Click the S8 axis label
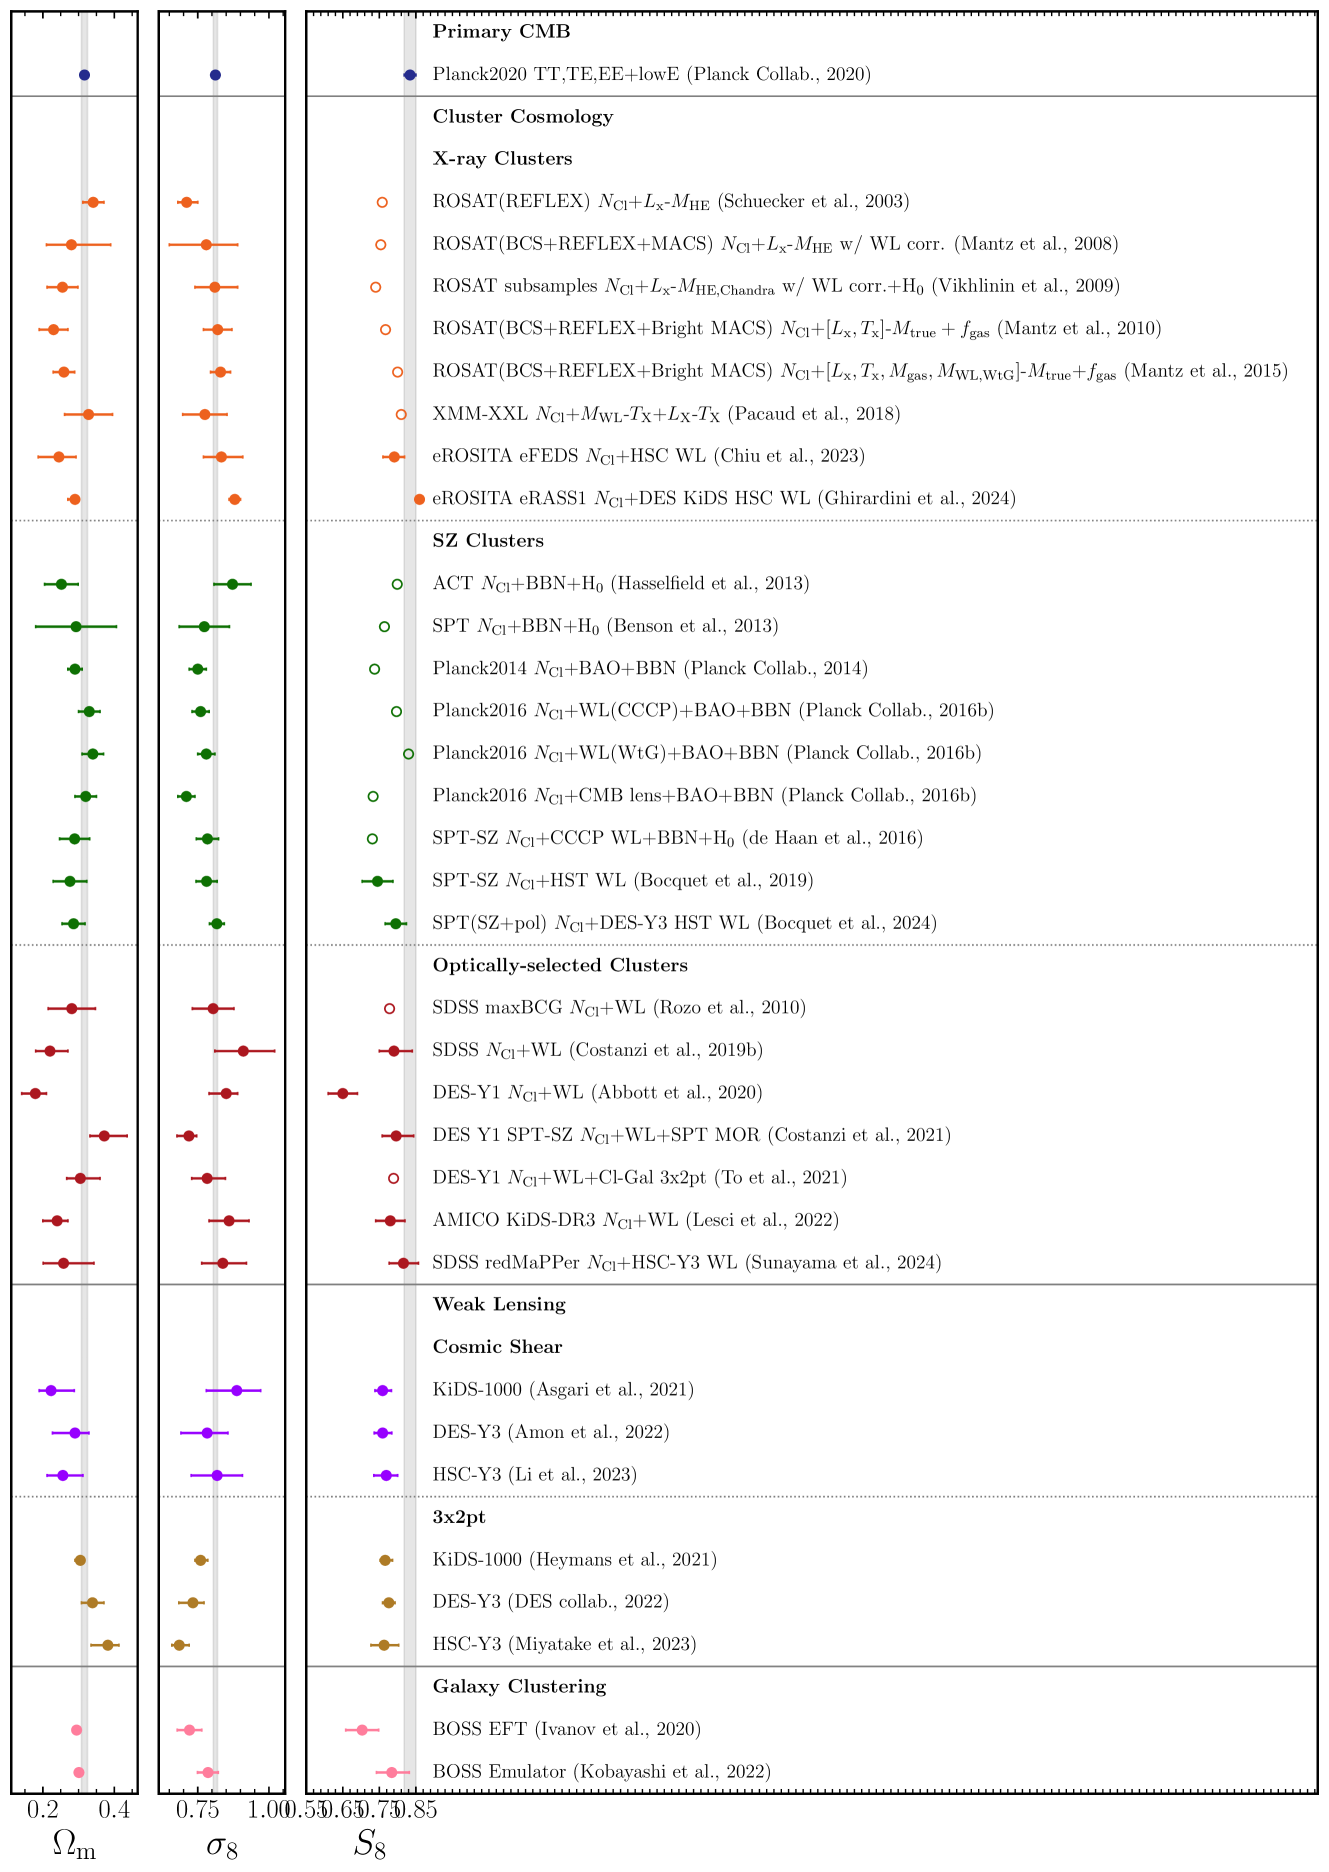 [370, 1846]
